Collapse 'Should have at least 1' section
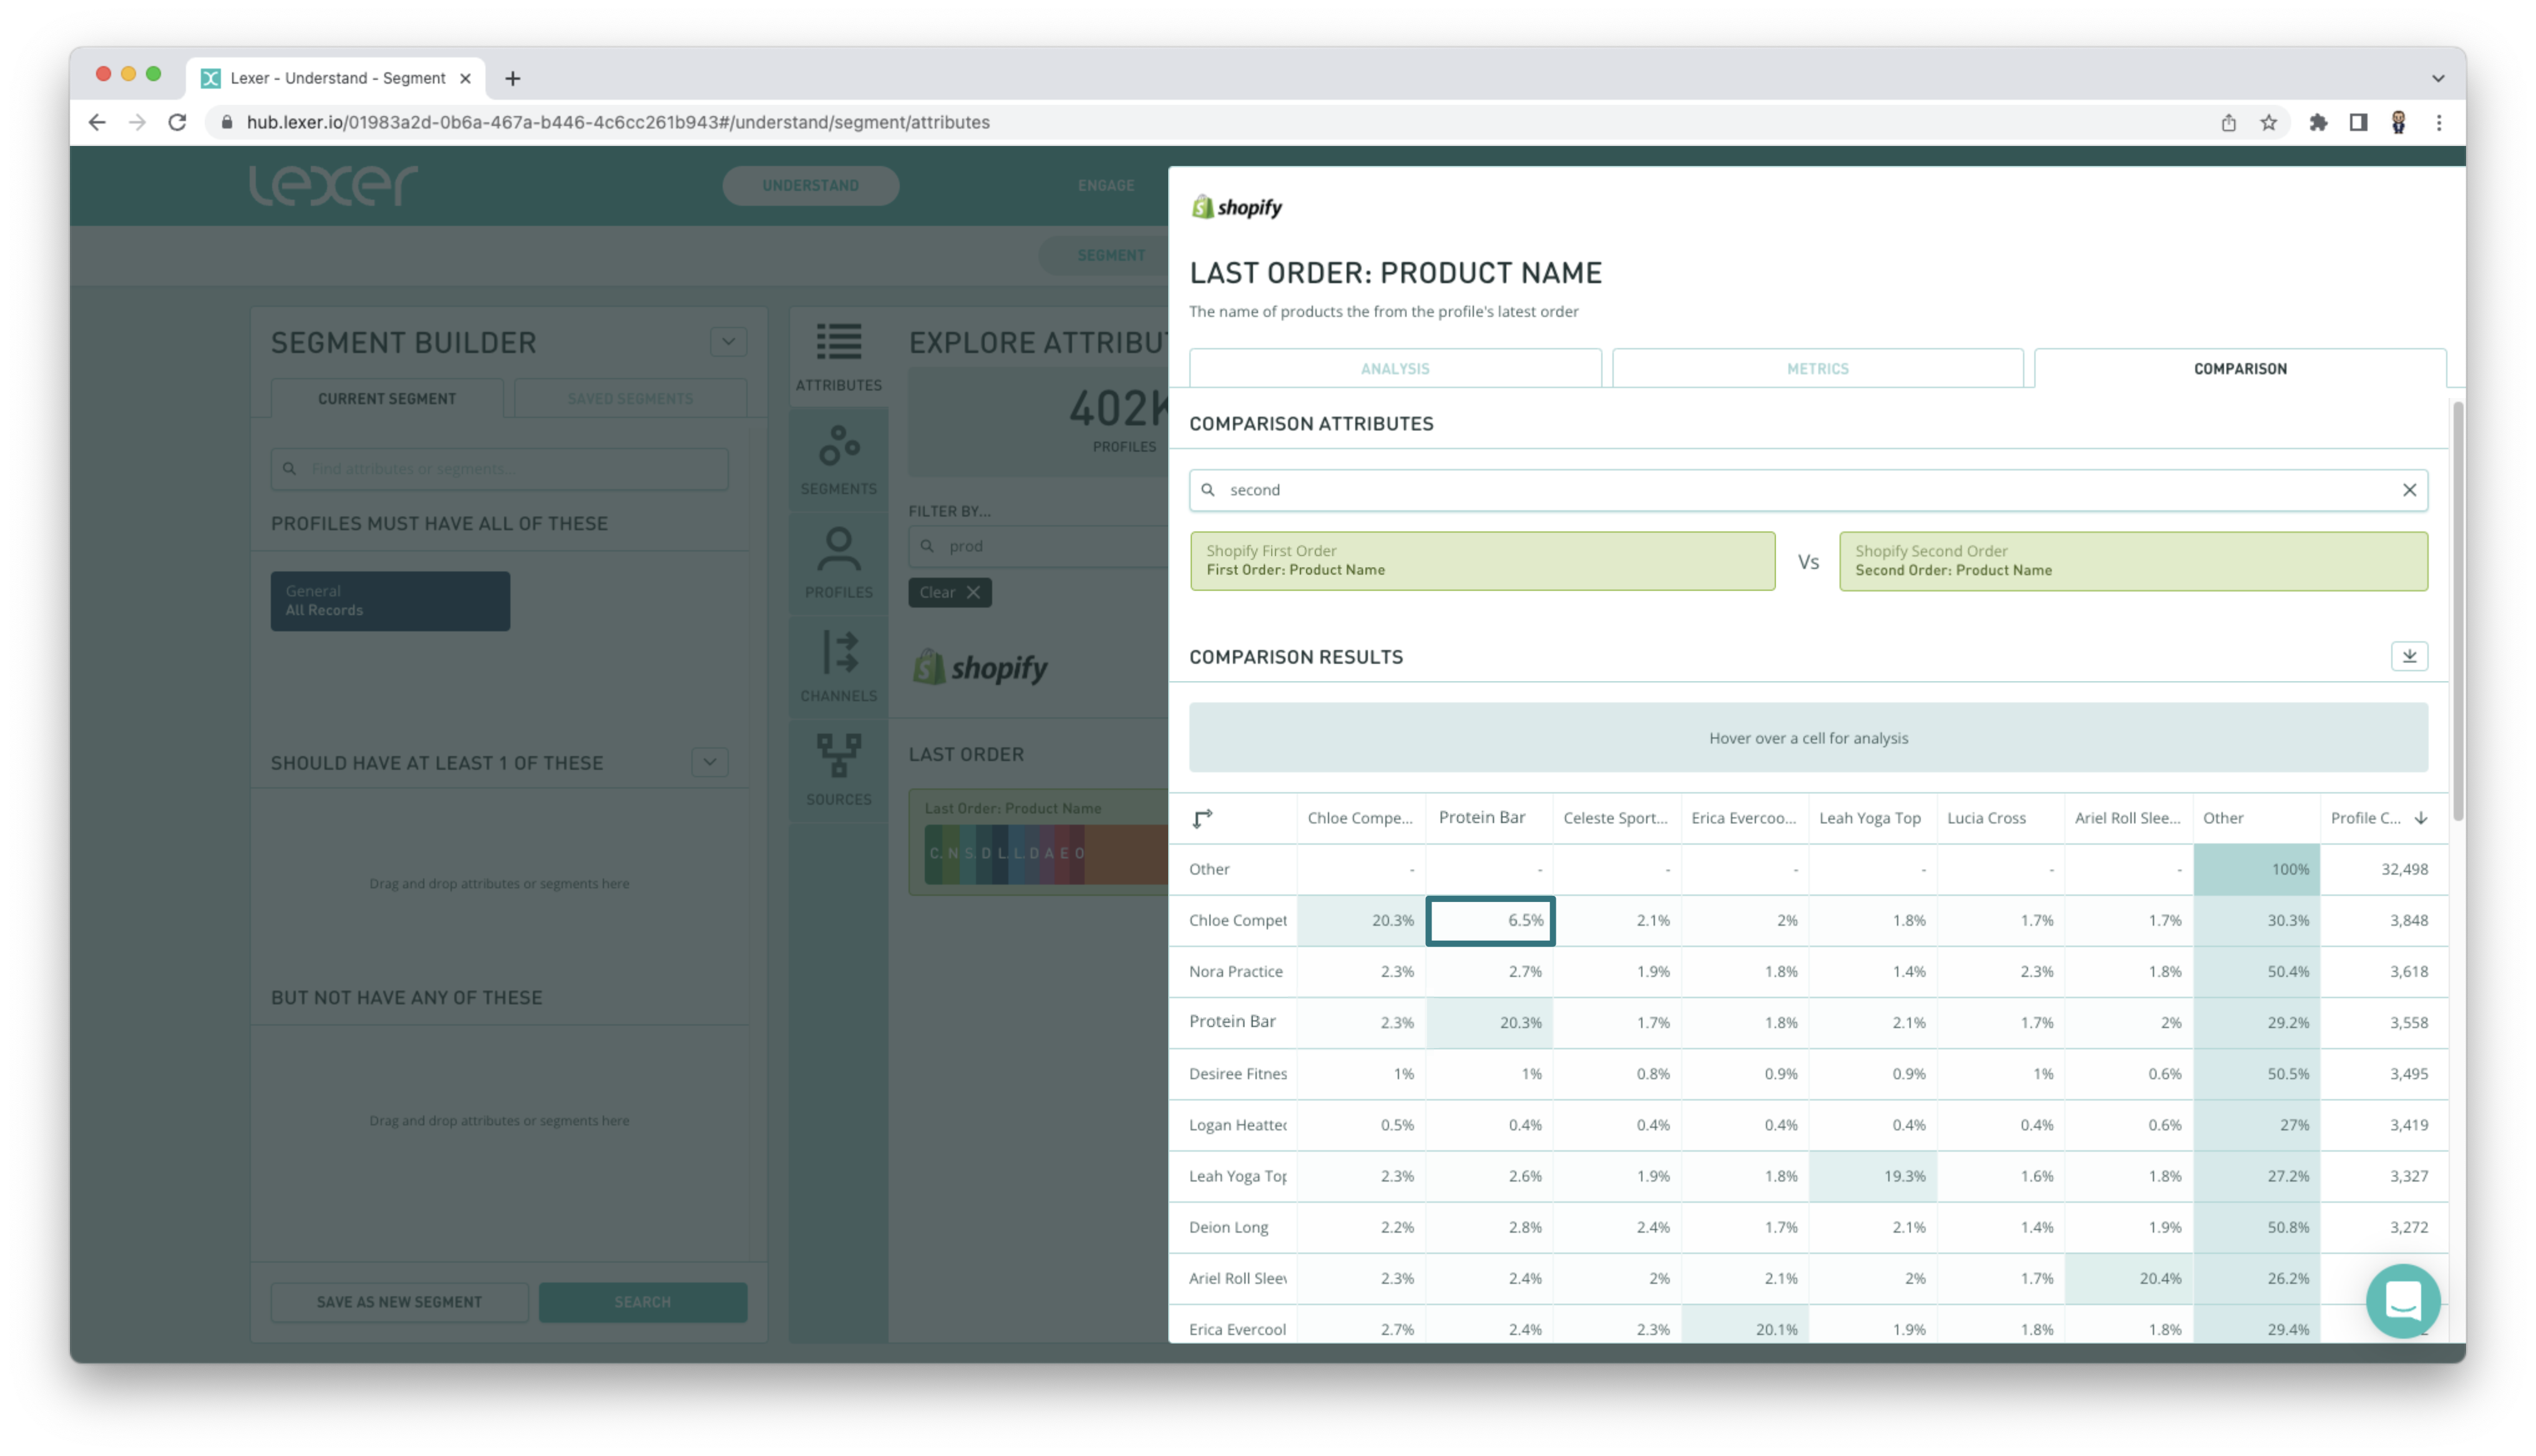Viewport: 2536px width, 1456px height. coord(709,762)
